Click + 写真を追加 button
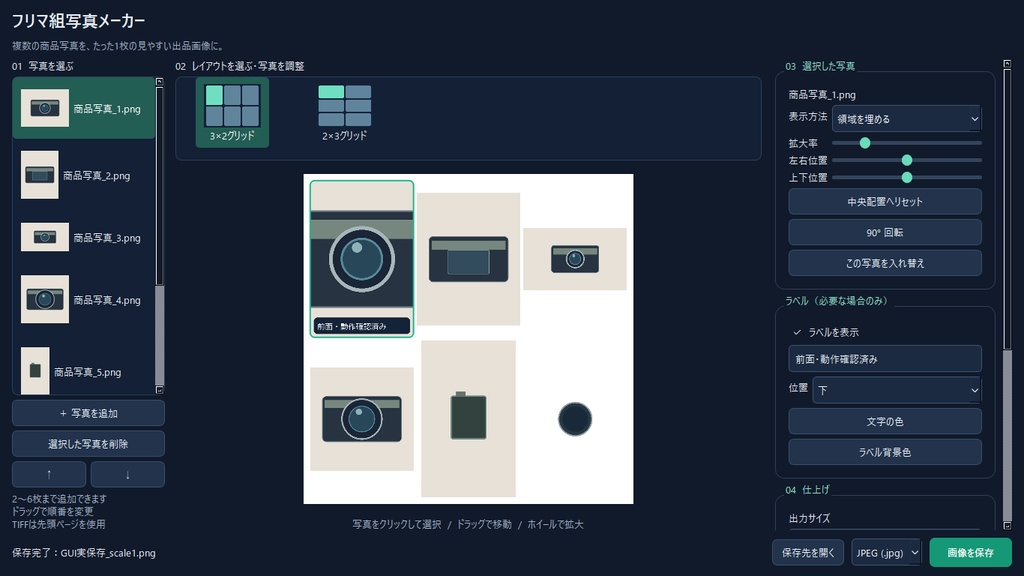The width and height of the screenshot is (1024, 576). click(88, 413)
